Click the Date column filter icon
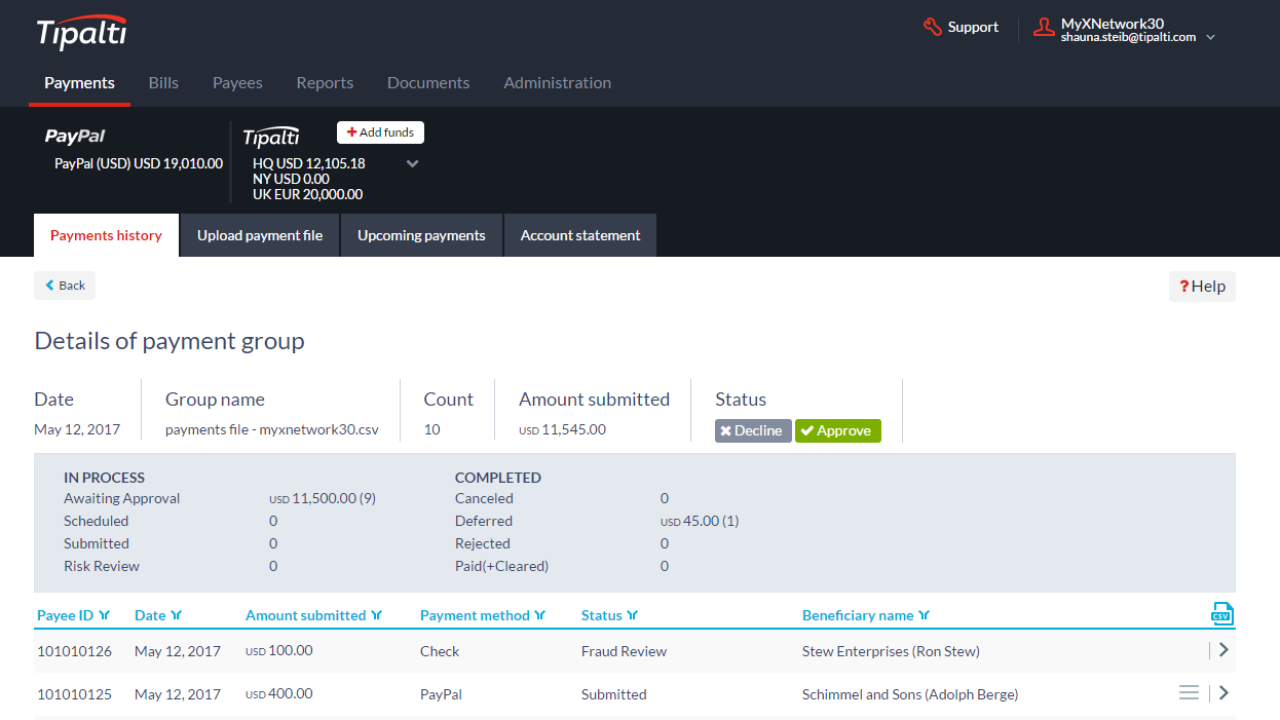The image size is (1280, 720). [x=177, y=616]
